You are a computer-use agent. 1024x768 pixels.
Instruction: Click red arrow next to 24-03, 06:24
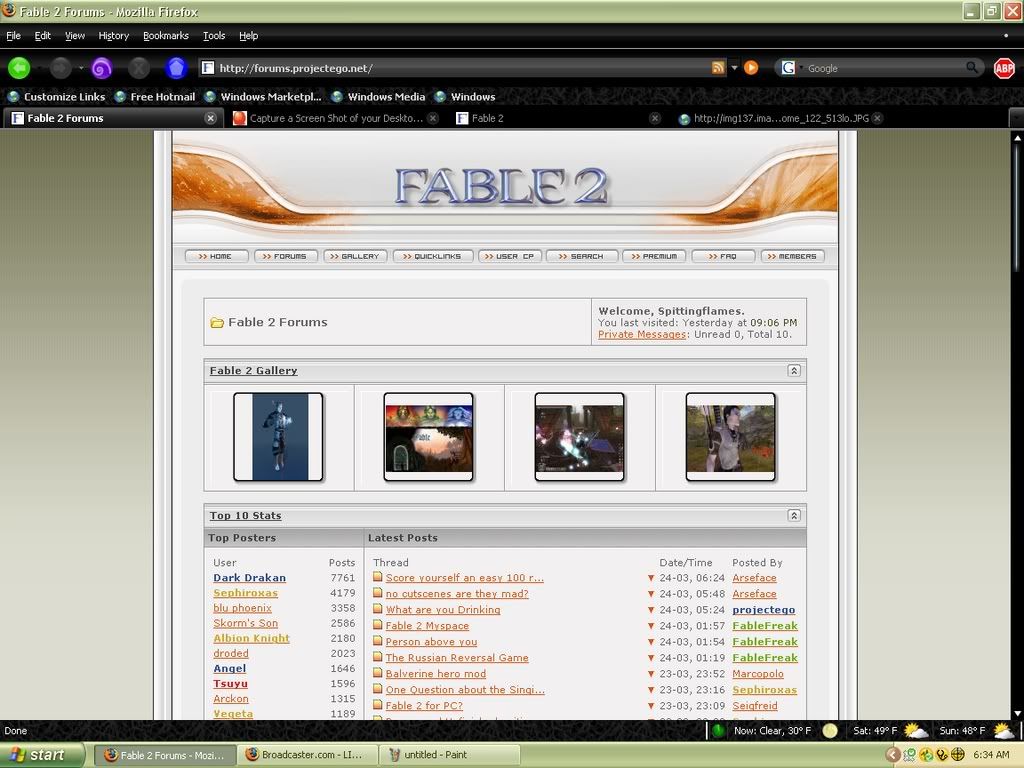(650, 579)
